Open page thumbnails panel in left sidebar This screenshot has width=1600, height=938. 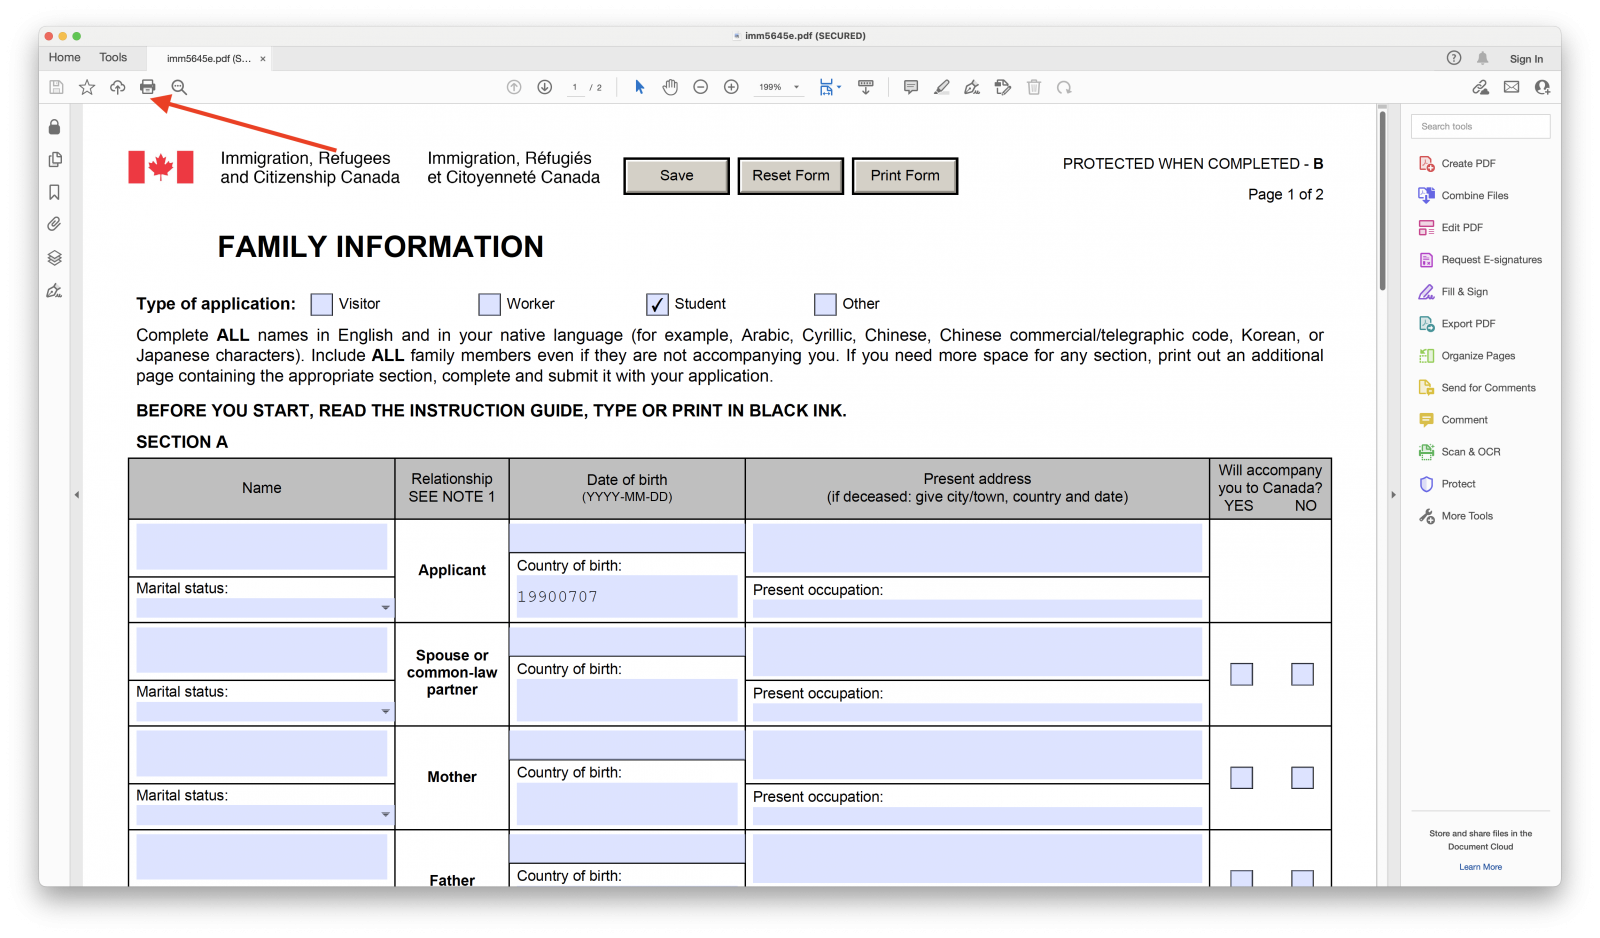[x=55, y=159]
